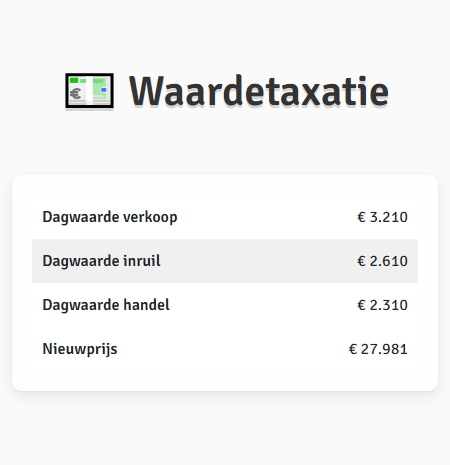Viewport: 450px width, 465px height.
Task: Click the euro sign before 27.981
Action: (x=353, y=349)
